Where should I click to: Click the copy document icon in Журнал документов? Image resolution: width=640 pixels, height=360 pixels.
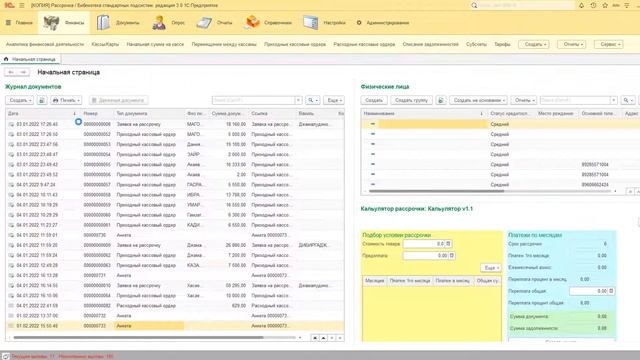(x=42, y=100)
